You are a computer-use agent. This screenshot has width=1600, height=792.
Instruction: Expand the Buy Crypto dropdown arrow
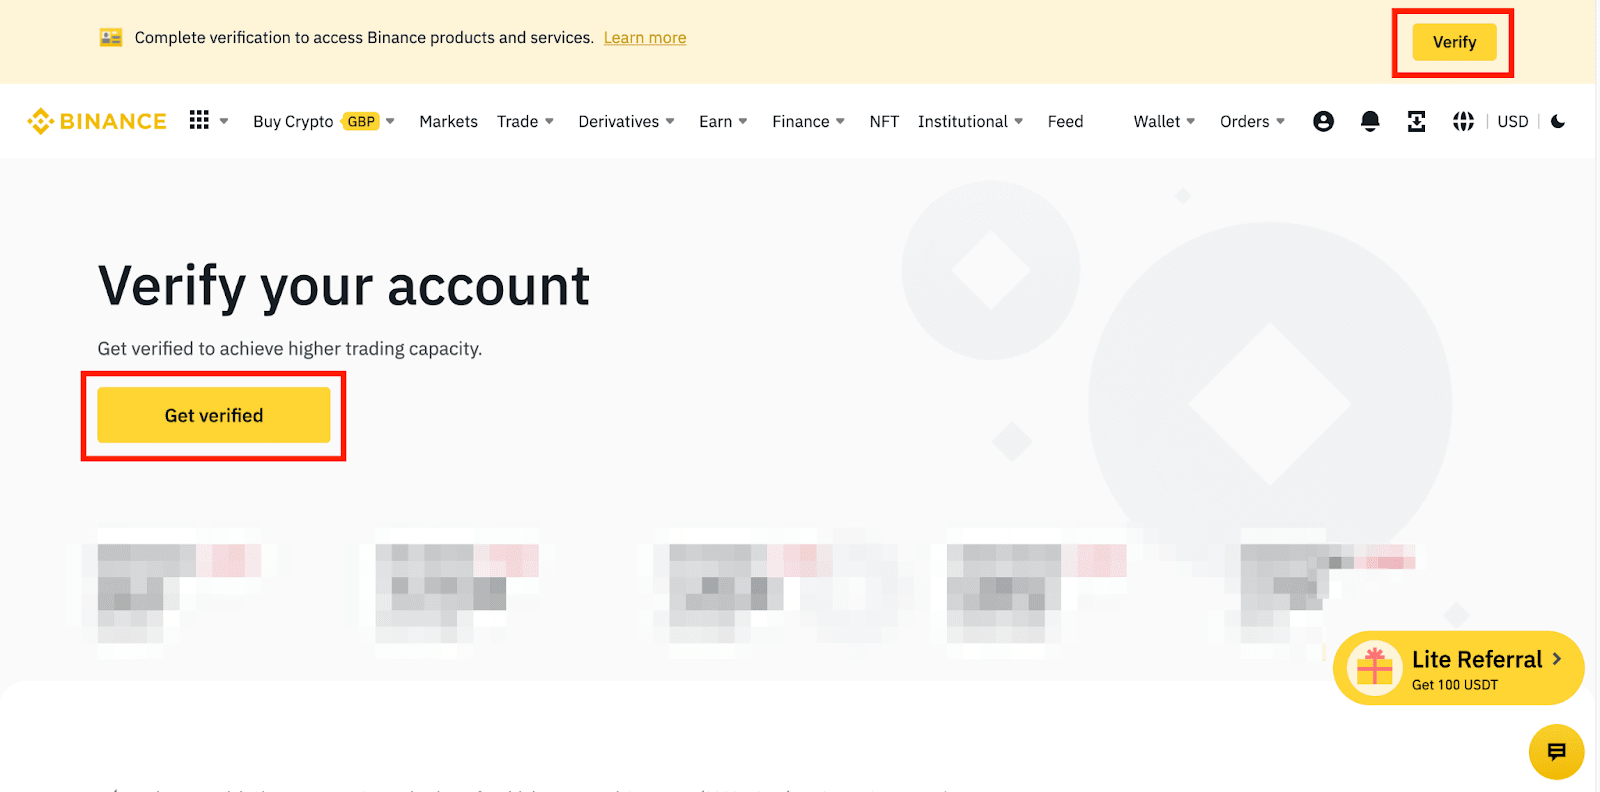click(390, 121)
